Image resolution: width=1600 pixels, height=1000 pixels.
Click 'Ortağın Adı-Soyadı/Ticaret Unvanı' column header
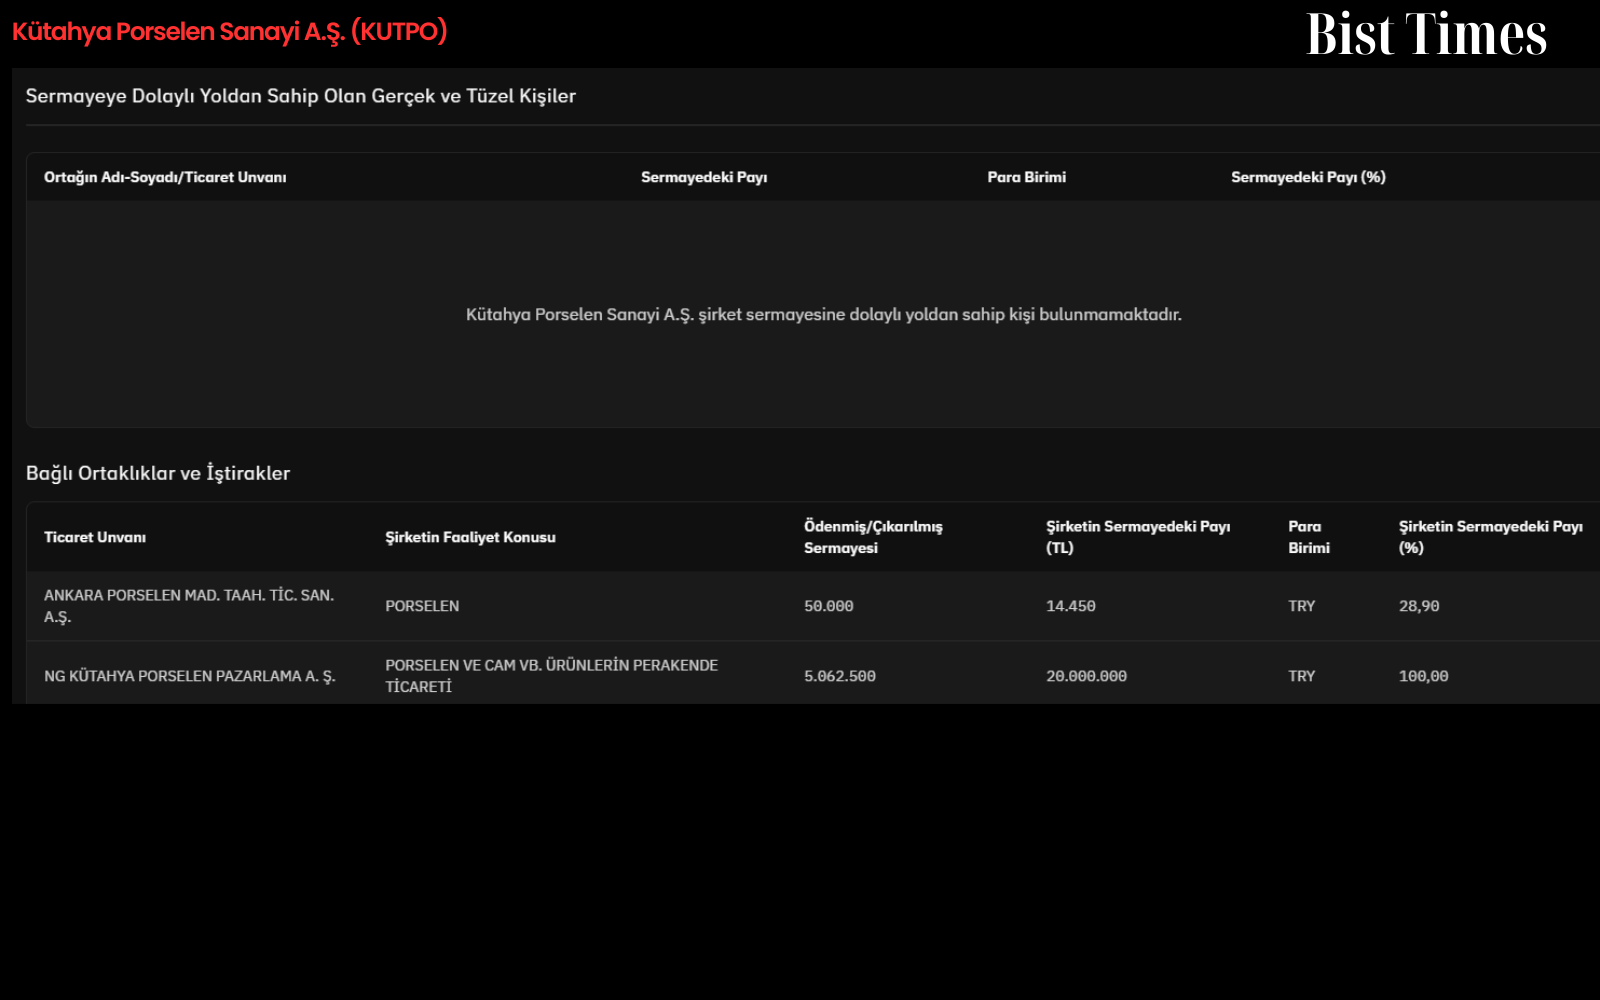coord(165,177)
